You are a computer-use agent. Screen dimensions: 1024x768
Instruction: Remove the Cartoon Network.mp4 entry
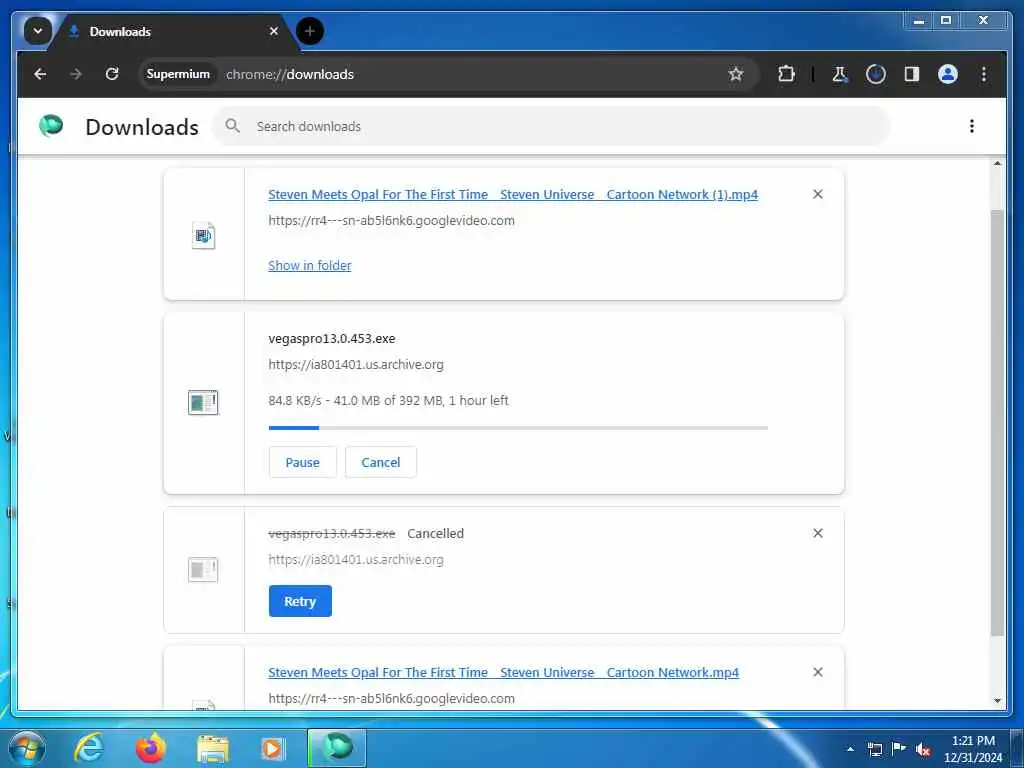(x=818, y=672)
